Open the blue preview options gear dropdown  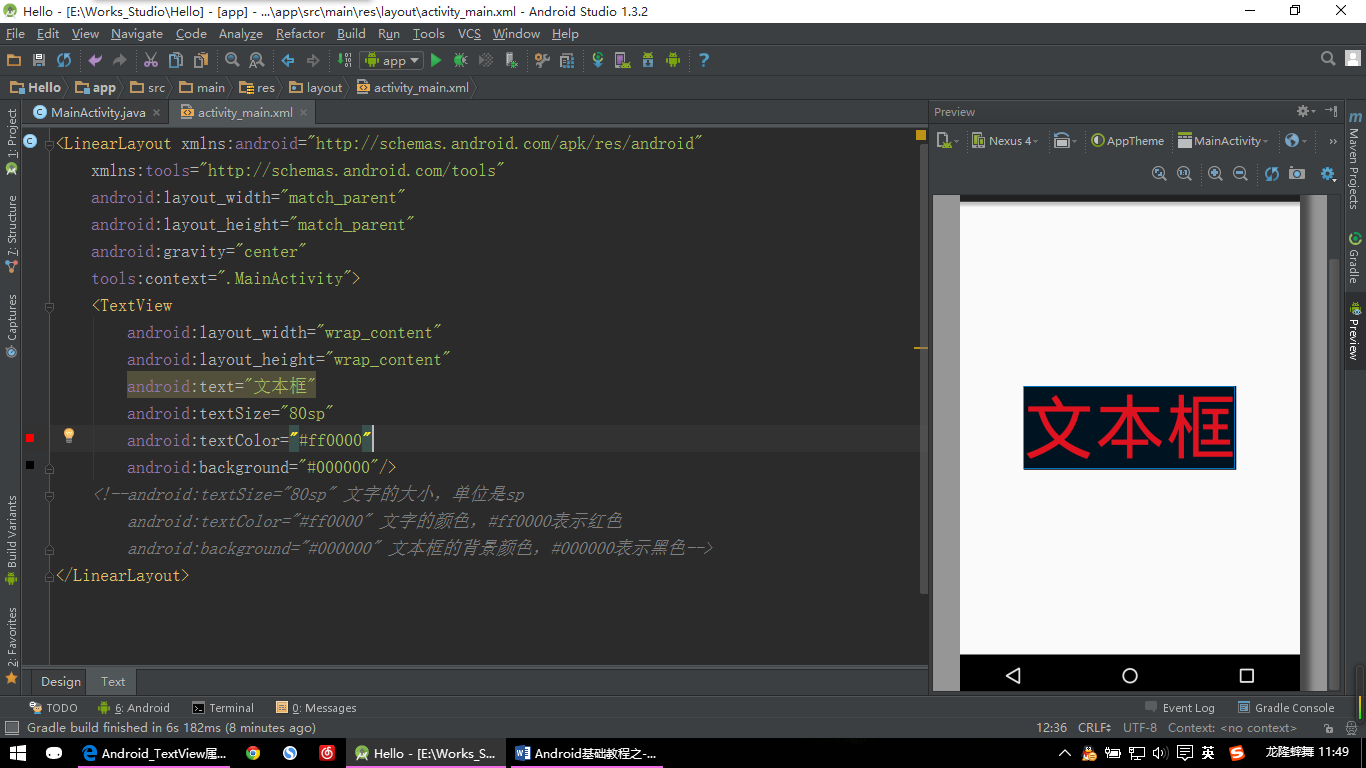pos(1328,173)
